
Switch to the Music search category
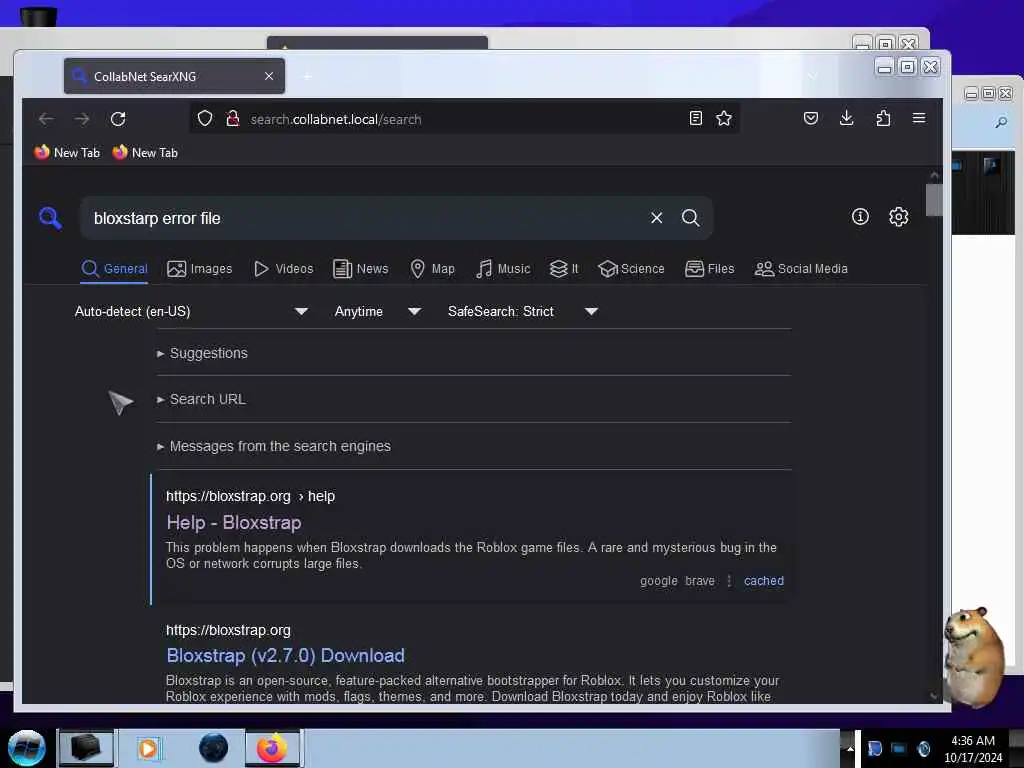click(x=503, y=269)
